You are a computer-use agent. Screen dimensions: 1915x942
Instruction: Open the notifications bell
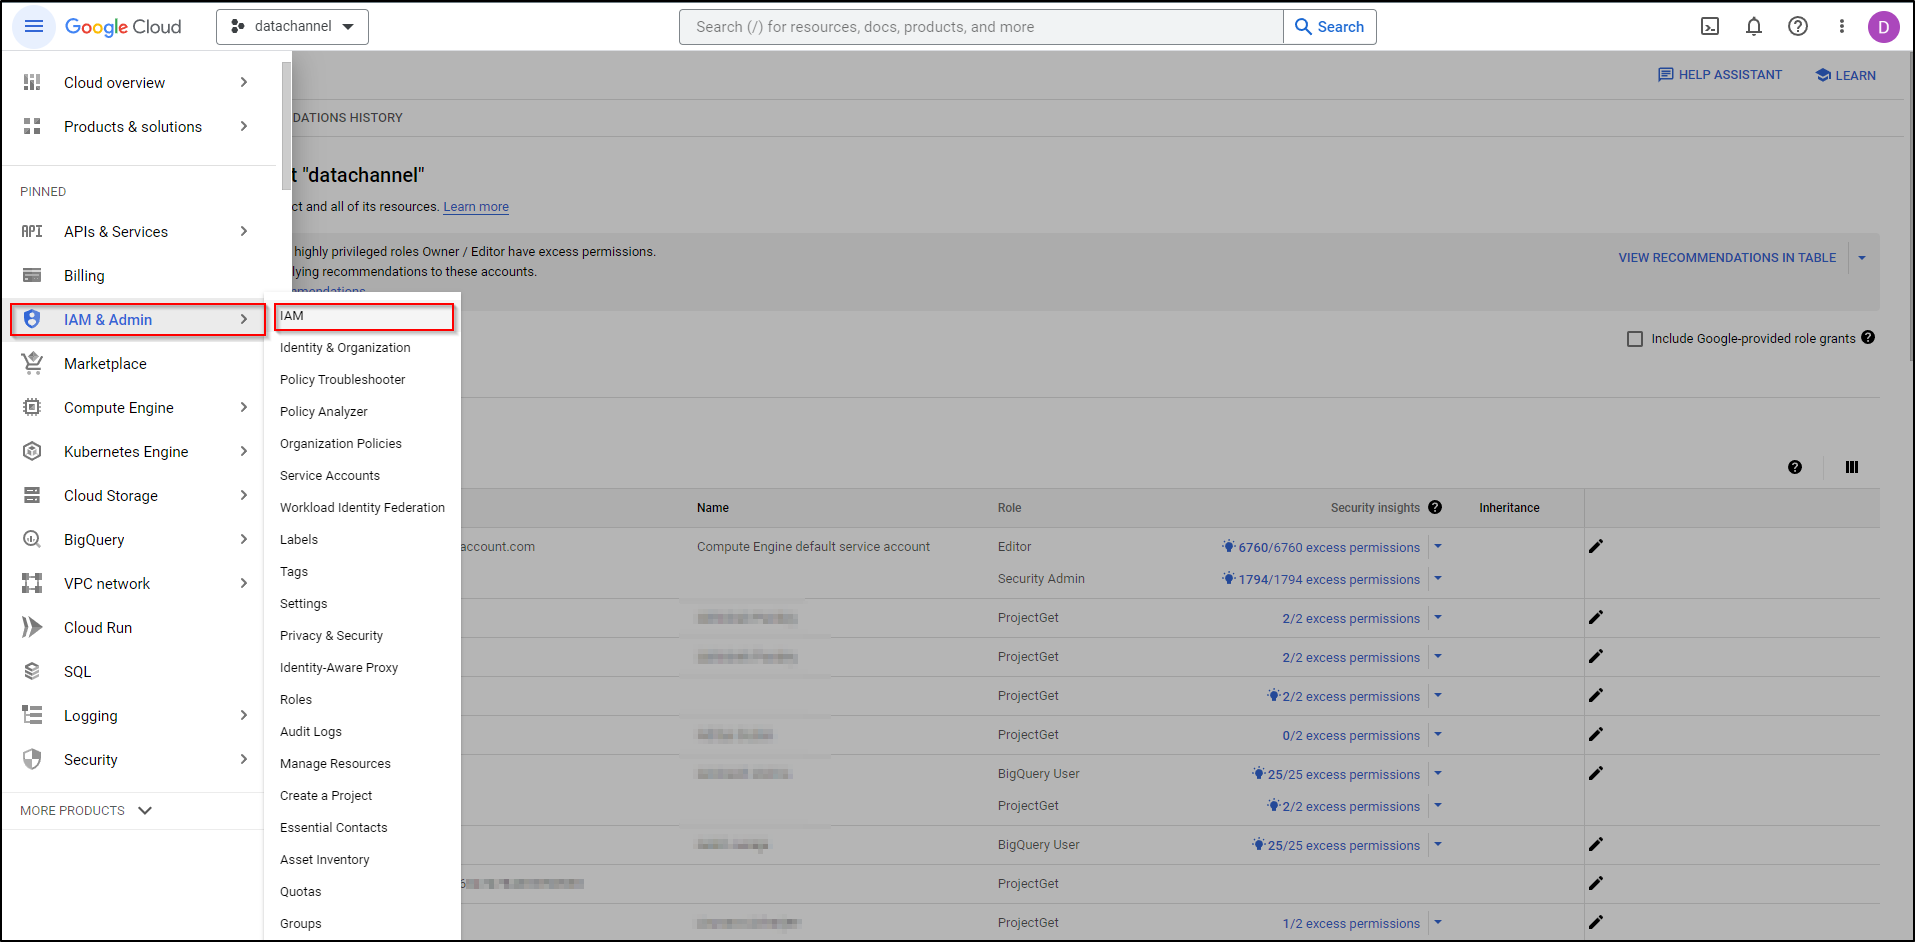coord(1754,27)
